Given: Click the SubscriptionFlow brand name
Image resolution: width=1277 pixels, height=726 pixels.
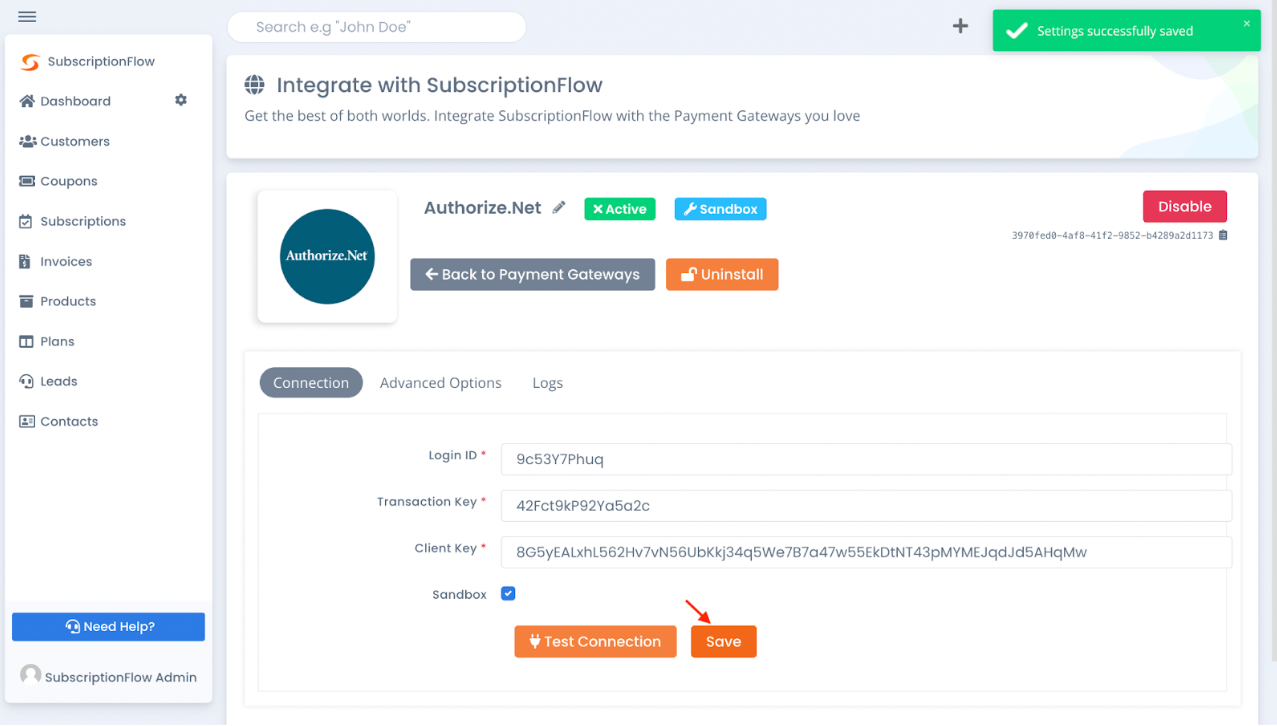Looking at the screenshot, I should coord(101,62).
